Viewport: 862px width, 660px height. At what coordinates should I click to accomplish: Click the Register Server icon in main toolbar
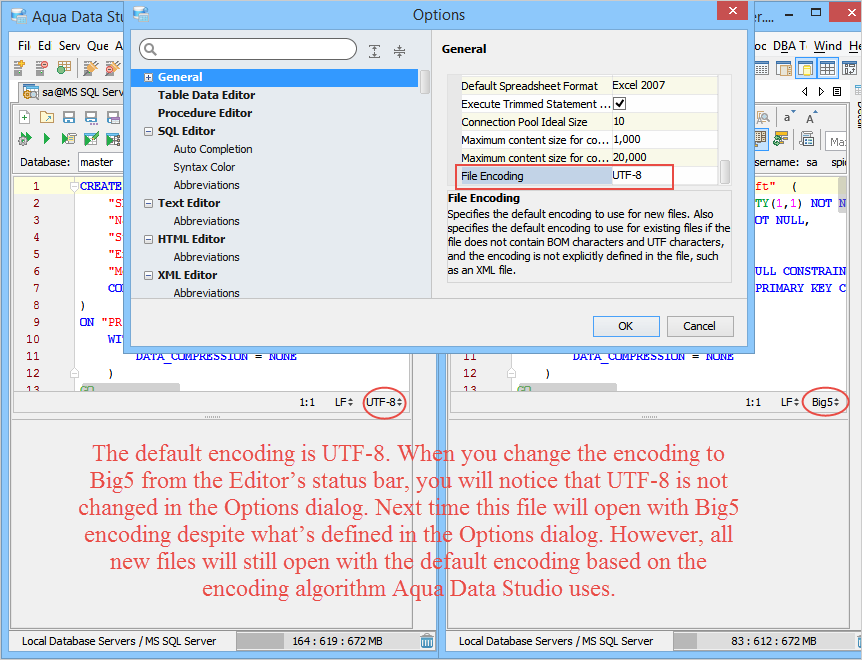pos(20,68)
